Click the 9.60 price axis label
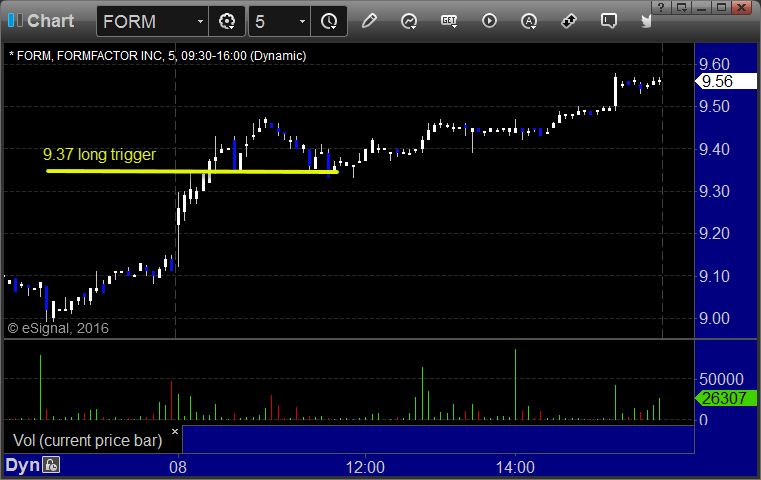 714,64
